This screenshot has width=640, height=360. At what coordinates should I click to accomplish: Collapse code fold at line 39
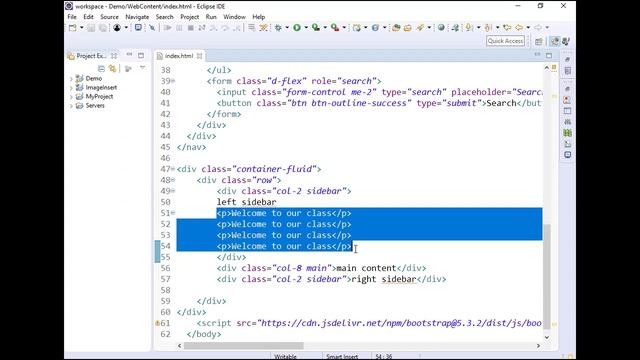pos(173,81)
